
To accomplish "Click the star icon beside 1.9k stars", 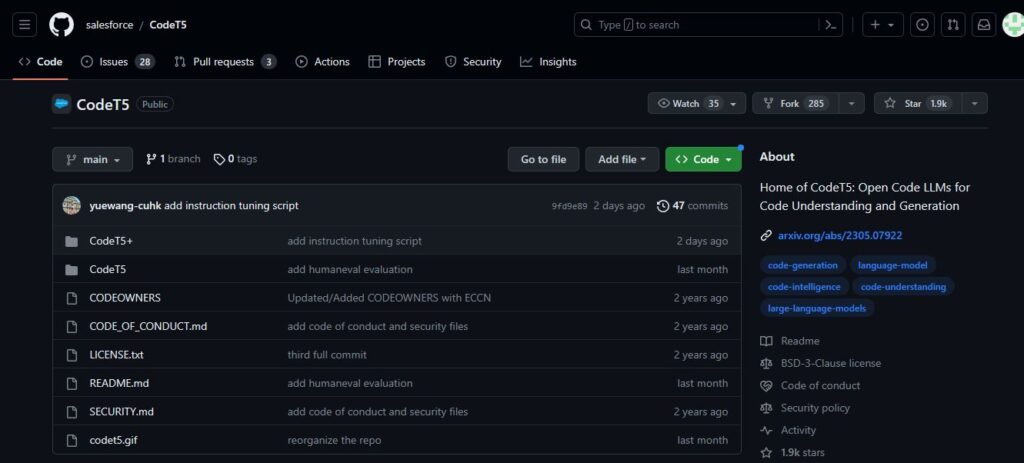I will 766,453.
